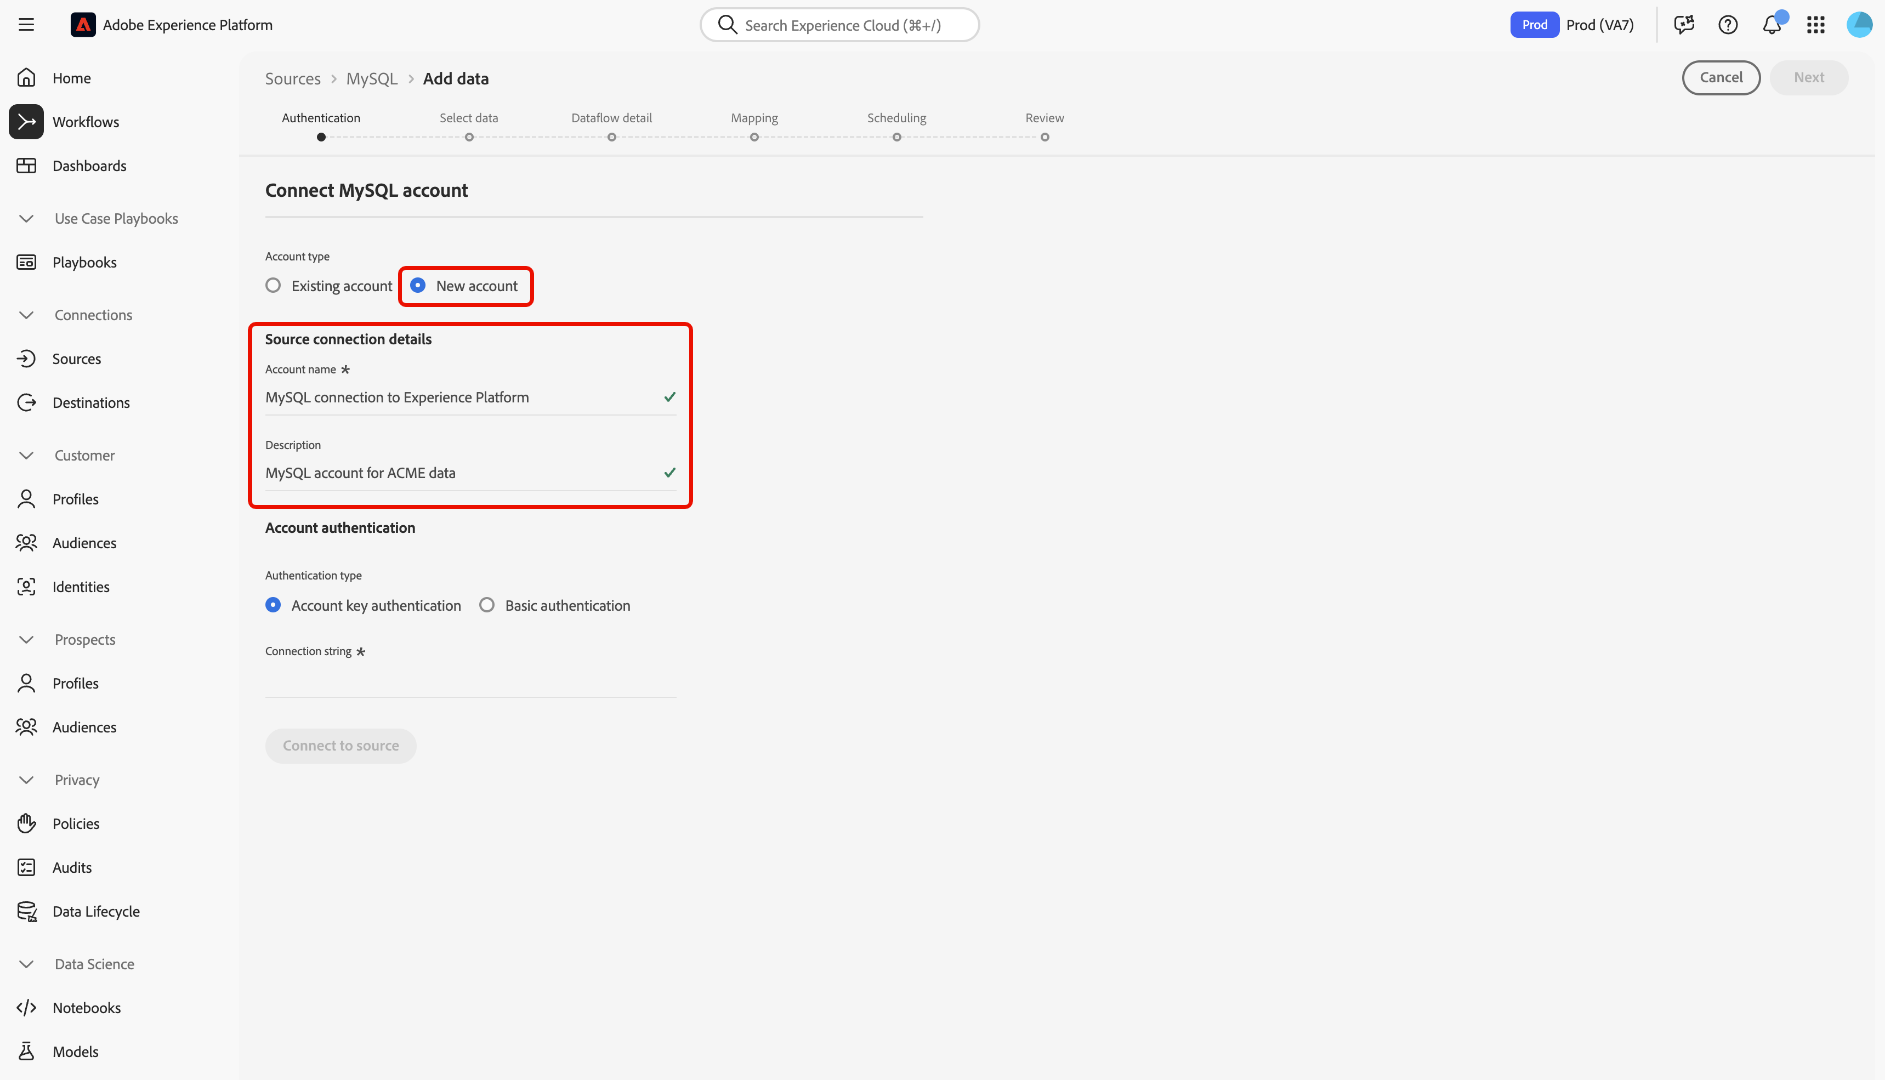Click the Identities icon in sidebar
Screen dimensions: 1885x1080
(x=27, y=587)
